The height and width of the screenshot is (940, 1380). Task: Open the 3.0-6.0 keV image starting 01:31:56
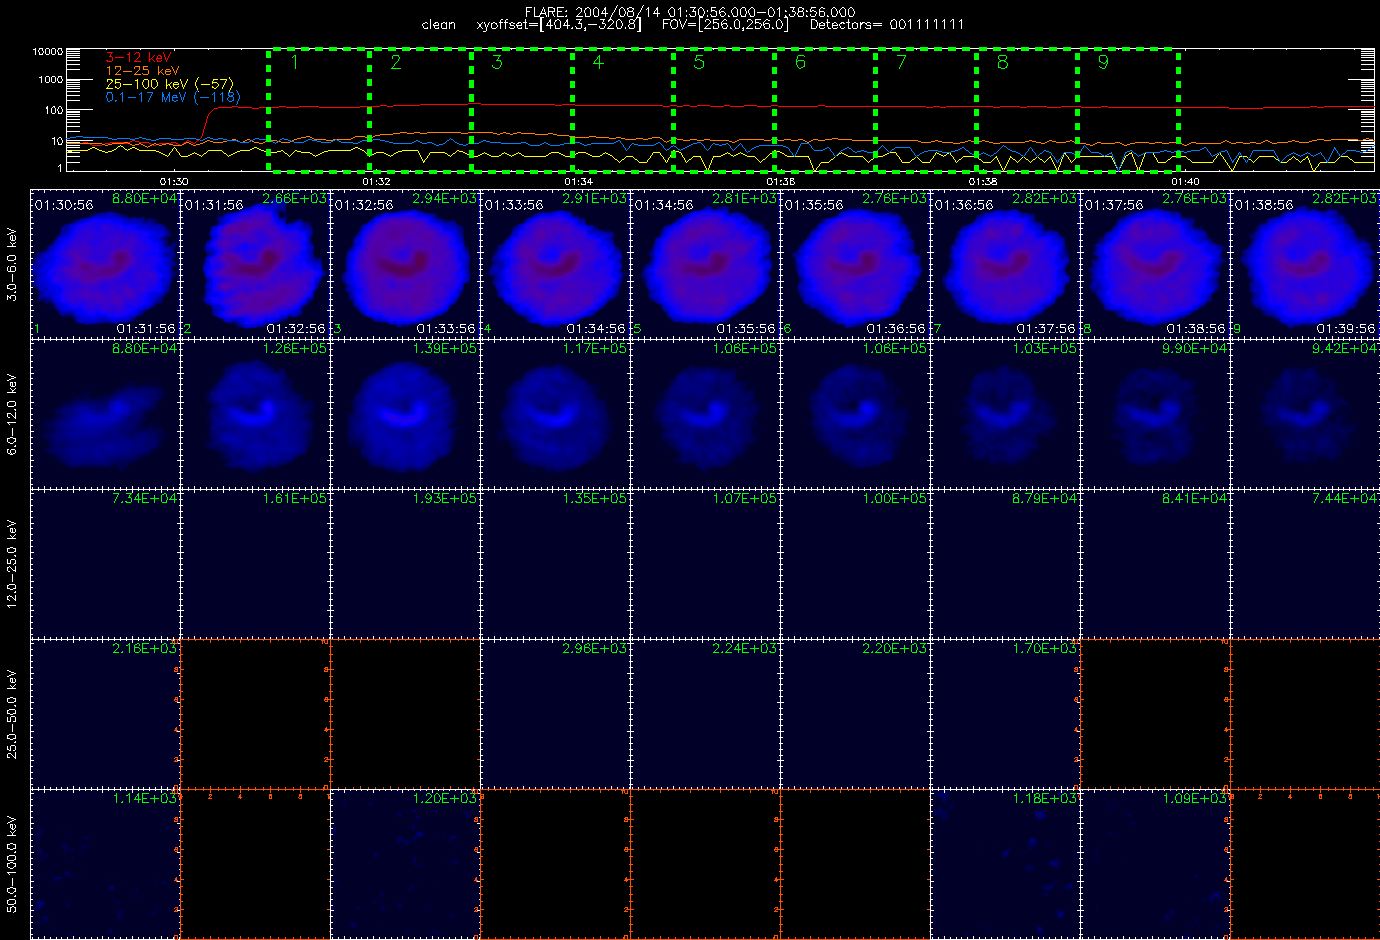pos(256,264)
